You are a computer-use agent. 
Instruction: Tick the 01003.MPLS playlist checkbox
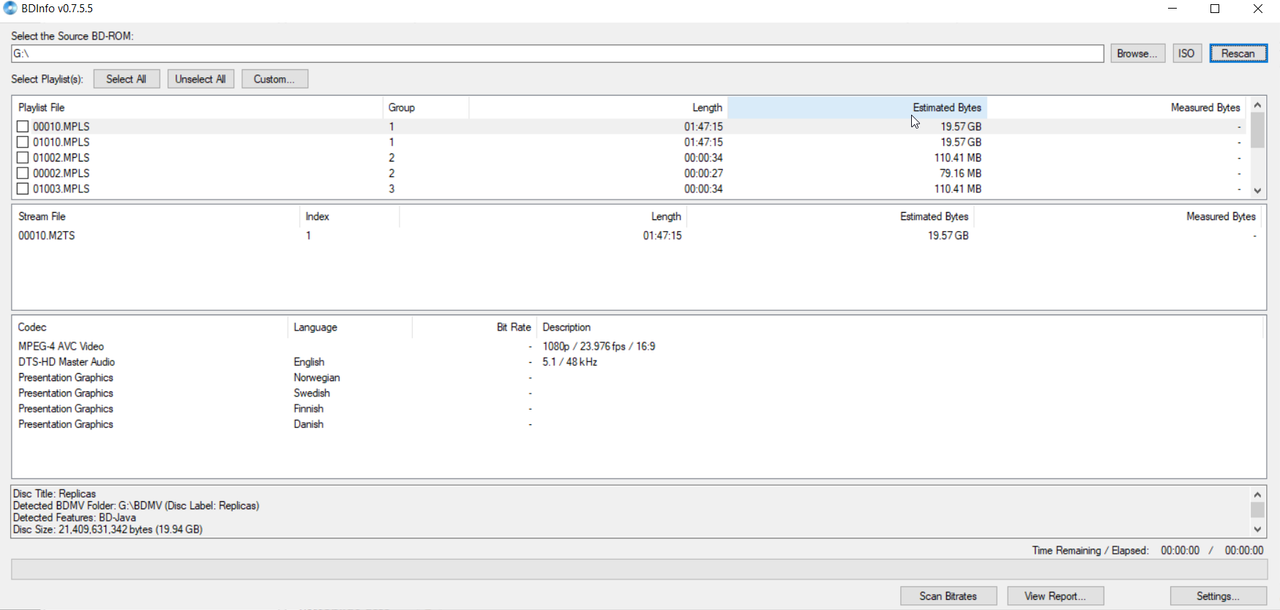click(x=22, y=189)
